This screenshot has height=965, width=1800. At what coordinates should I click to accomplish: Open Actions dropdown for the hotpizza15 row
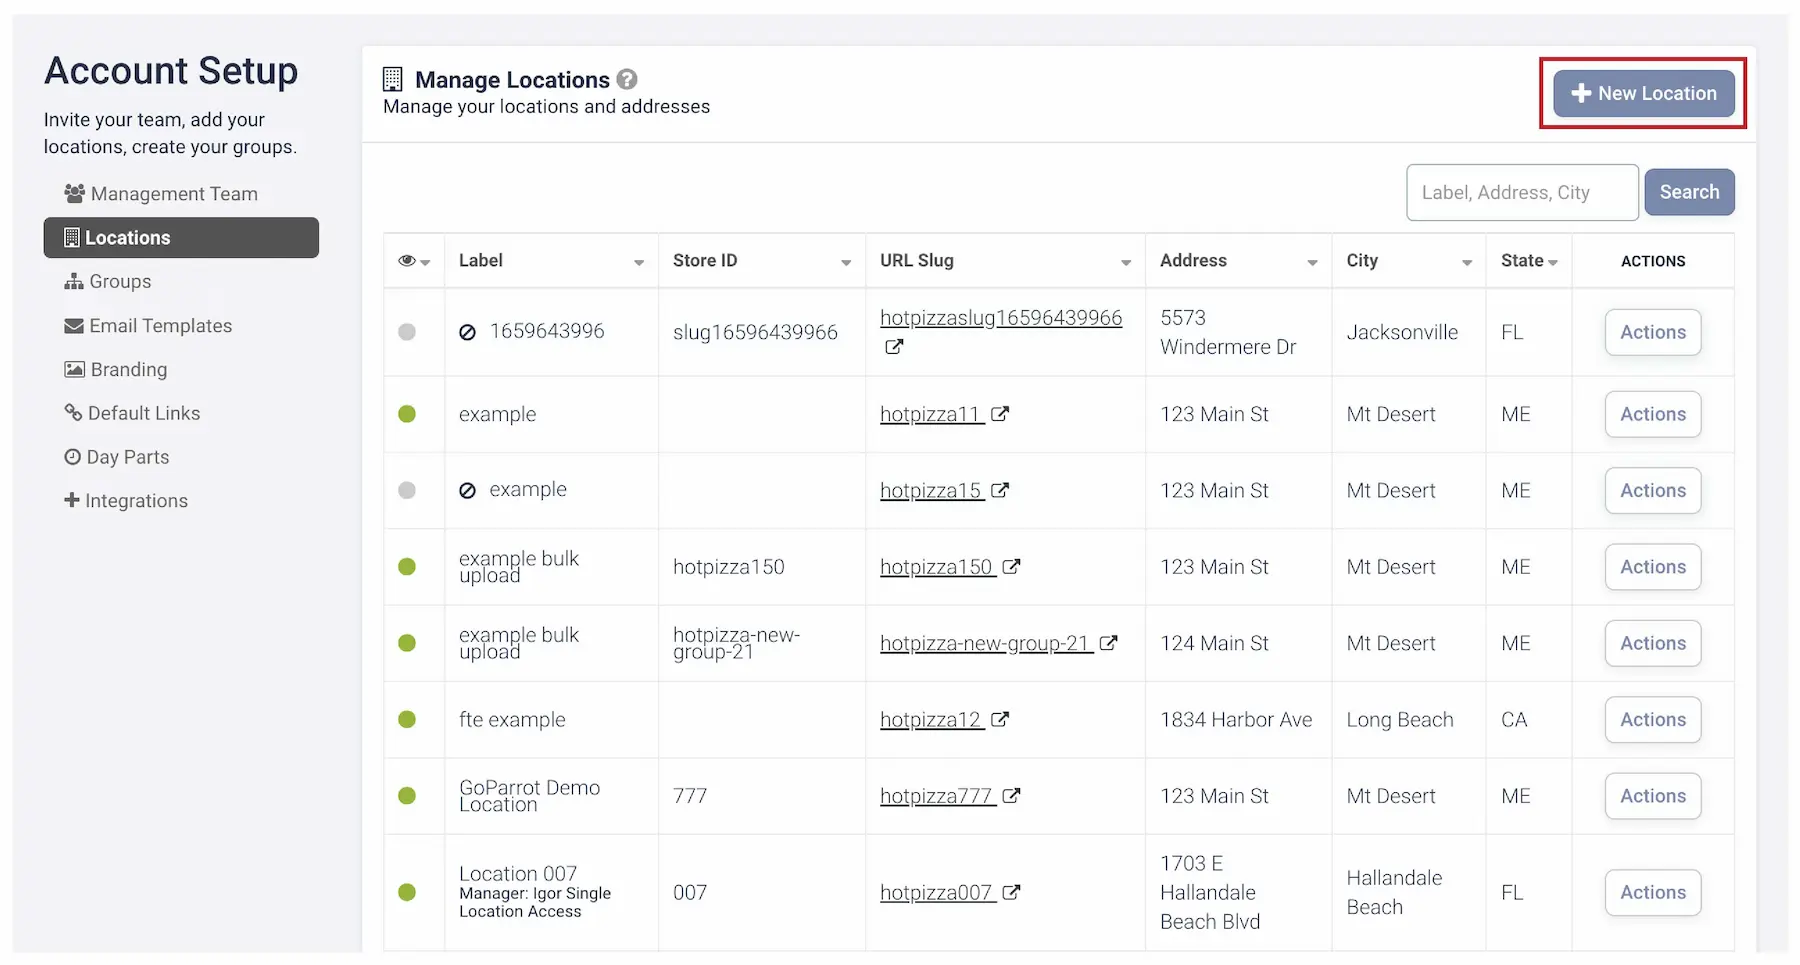1653,490
